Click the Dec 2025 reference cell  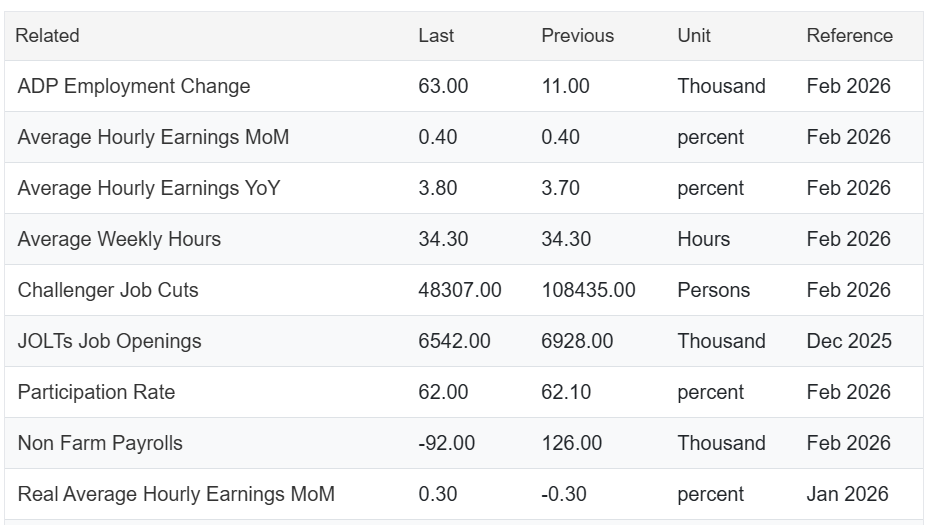pos(849,341)
